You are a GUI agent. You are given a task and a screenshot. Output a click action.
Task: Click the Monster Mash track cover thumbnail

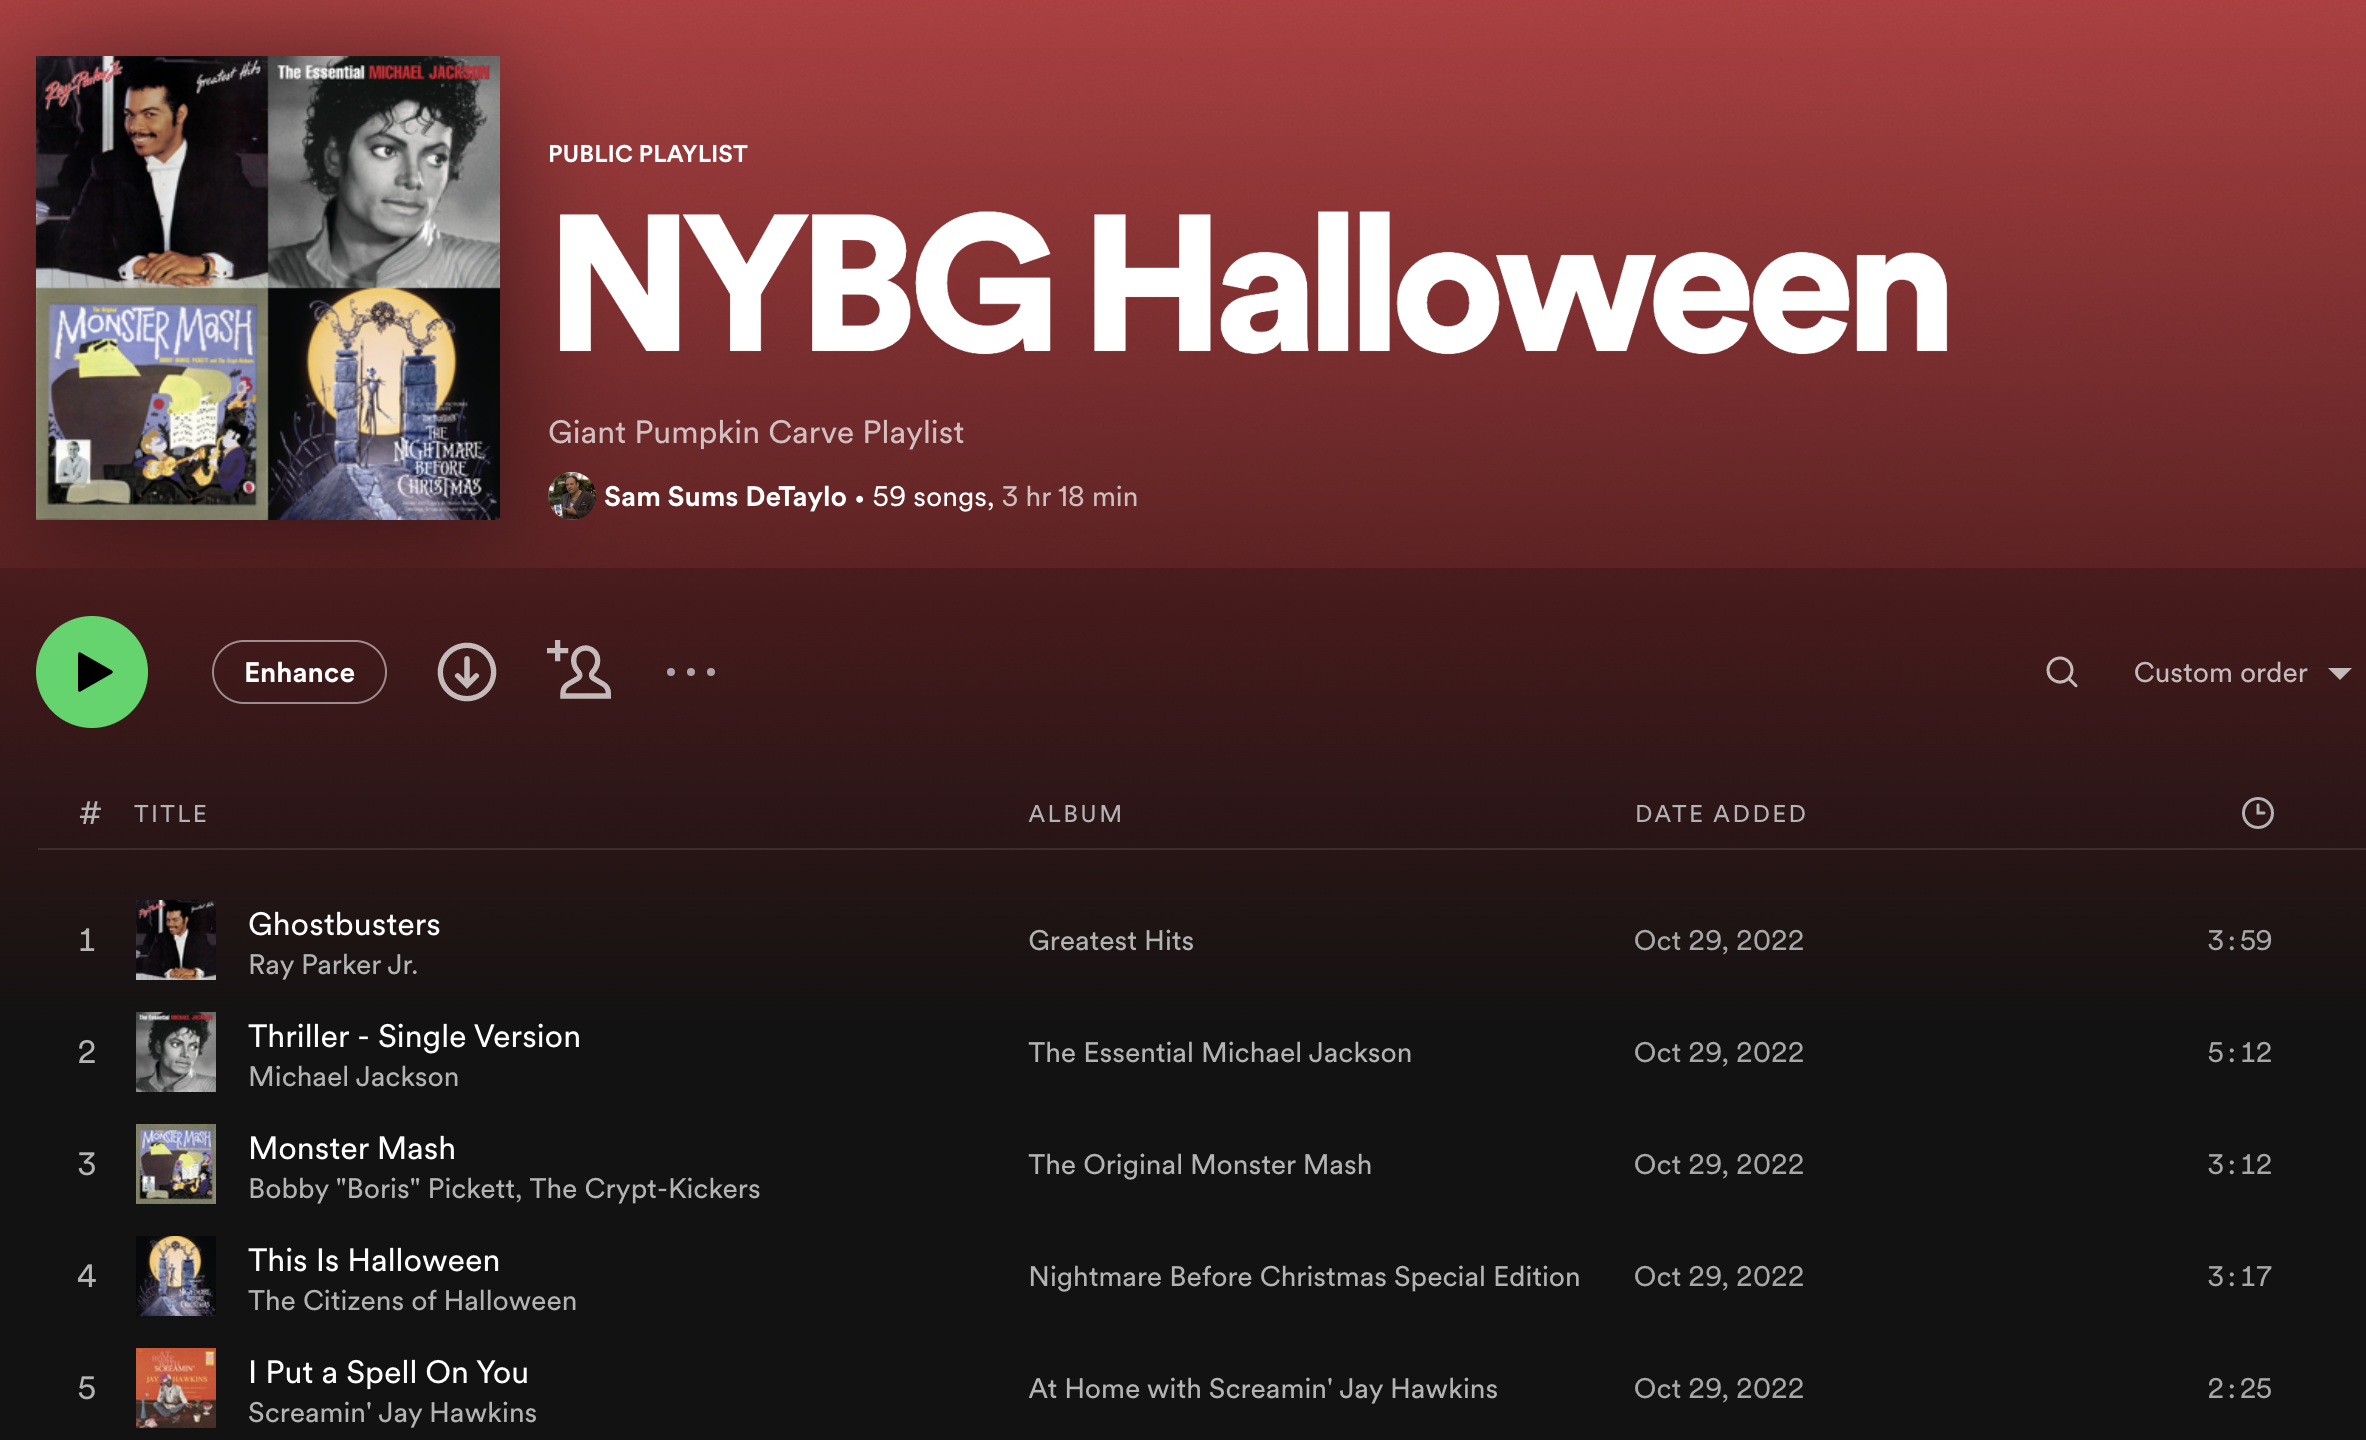tap(176, 1164)
